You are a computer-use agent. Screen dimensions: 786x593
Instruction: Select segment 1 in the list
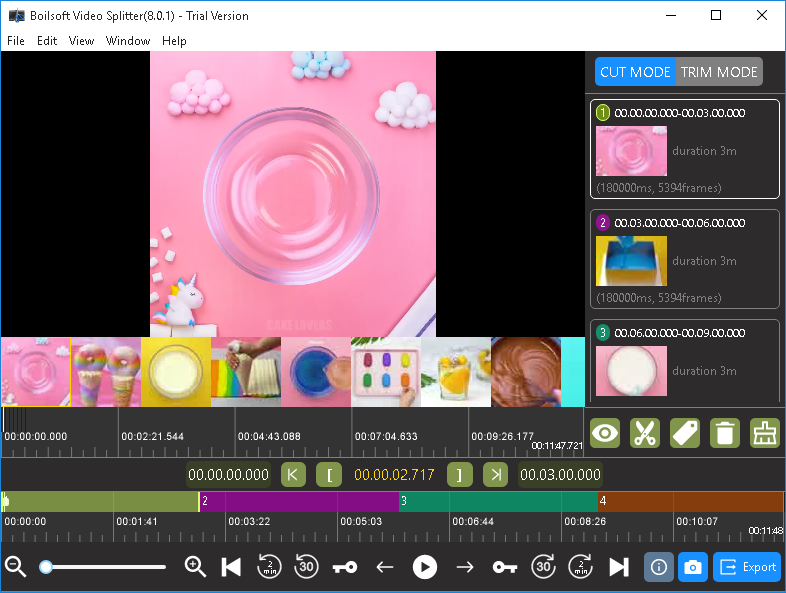(x=685, y=149)
